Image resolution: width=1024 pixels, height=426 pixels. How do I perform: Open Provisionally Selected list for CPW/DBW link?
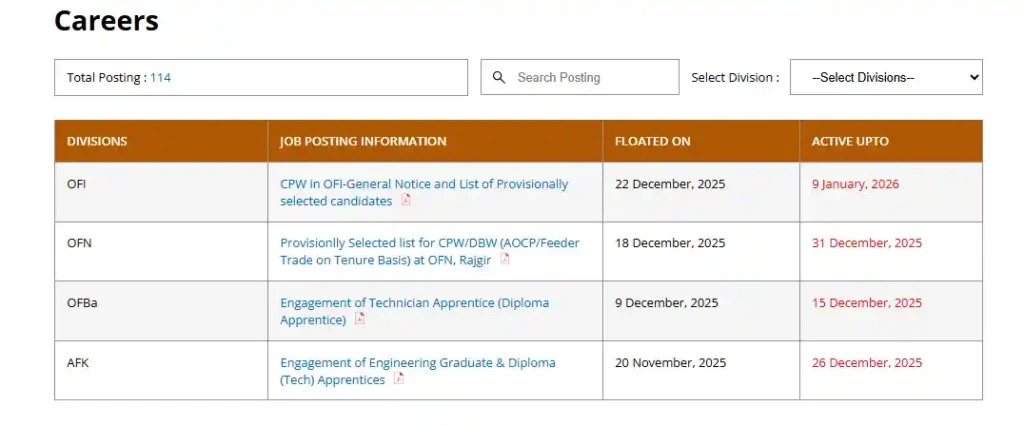tap(429, 243)
